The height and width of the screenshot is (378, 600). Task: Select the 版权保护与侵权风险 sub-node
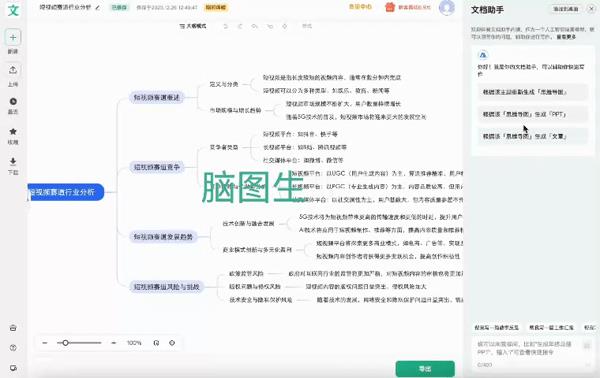click(255, 287)
